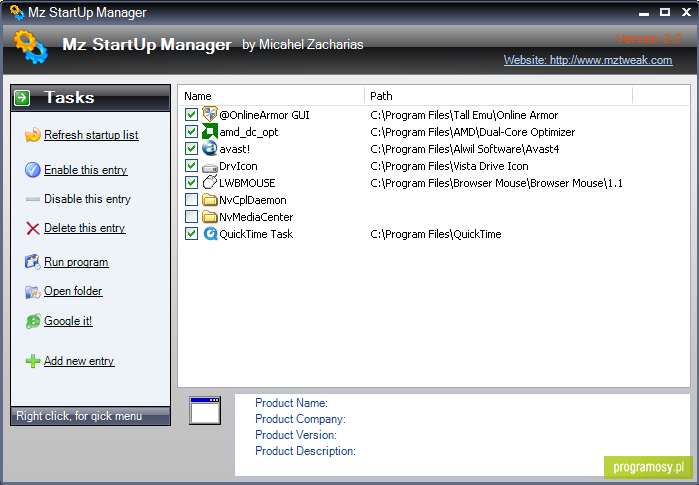Image resolution: width=699 pixels, height=485 pixels.
Task: Select the avast! entry name
Action: click(234, 149)
